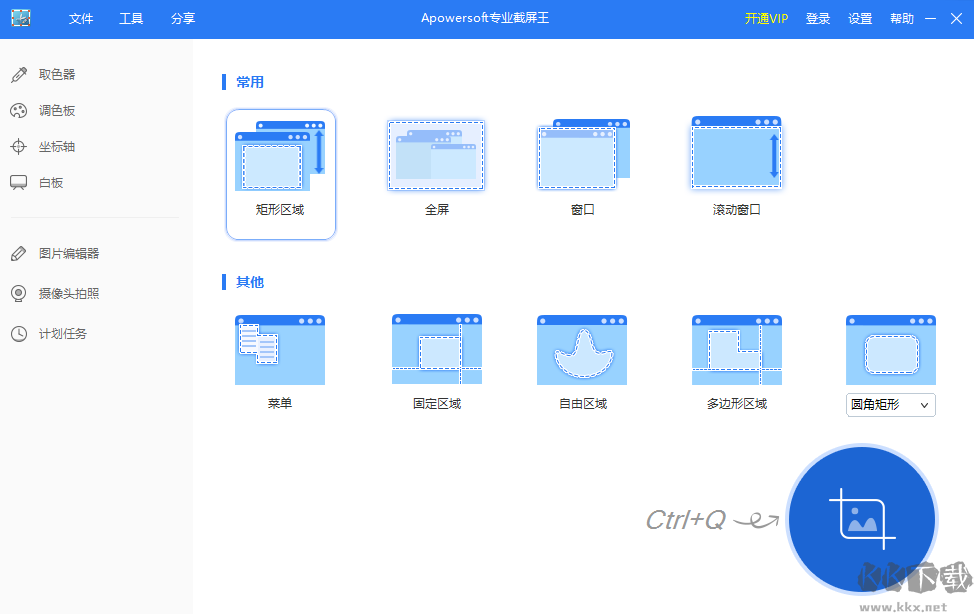Click the 计划任务 label in the sidebar
974x614 pixels.
tap(63, 334)
